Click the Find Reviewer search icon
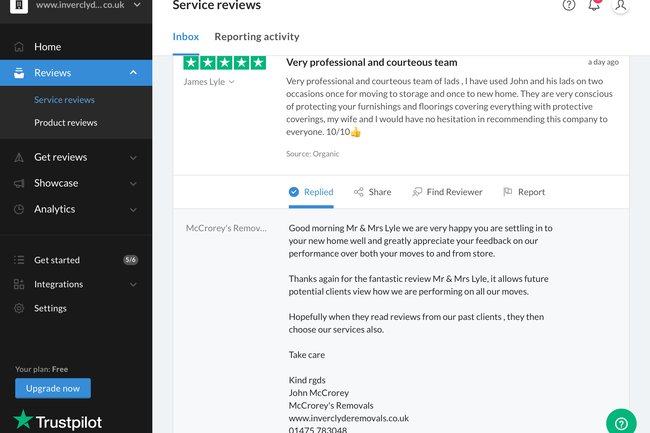Screen dimensions: 650x433 417,192
